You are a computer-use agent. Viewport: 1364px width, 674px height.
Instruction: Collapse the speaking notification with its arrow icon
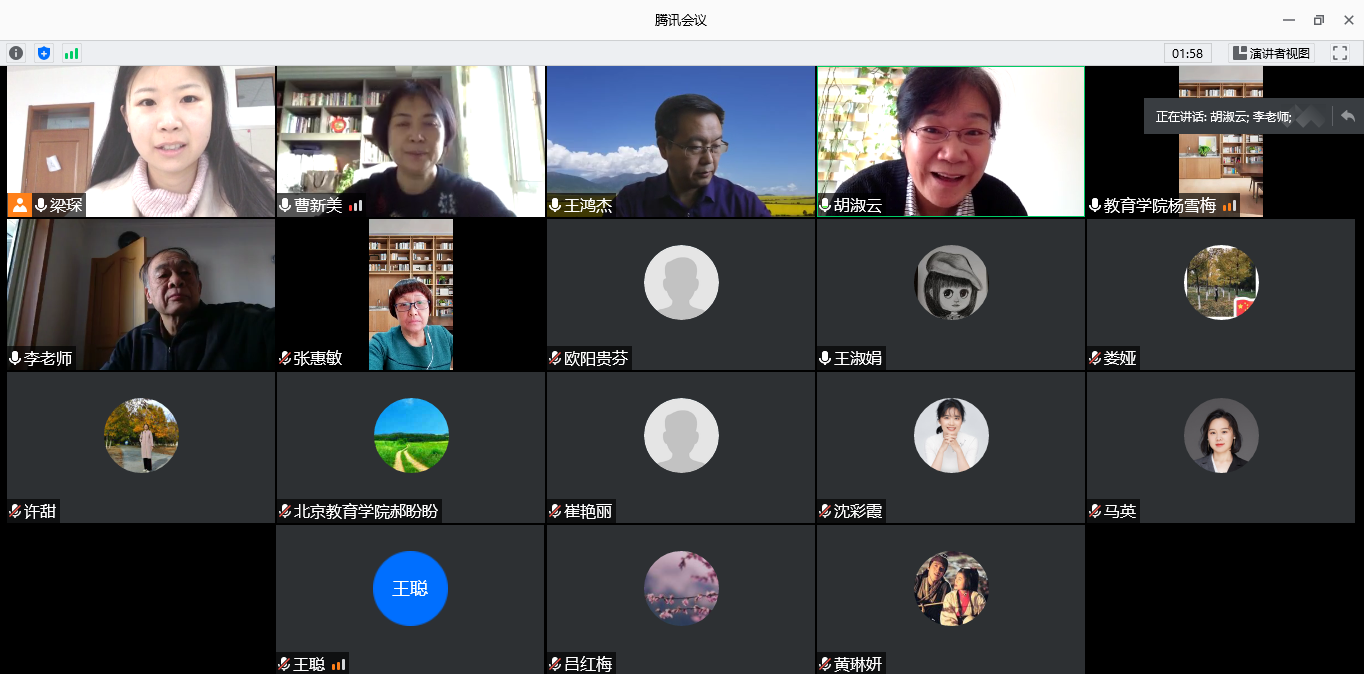1347,116
